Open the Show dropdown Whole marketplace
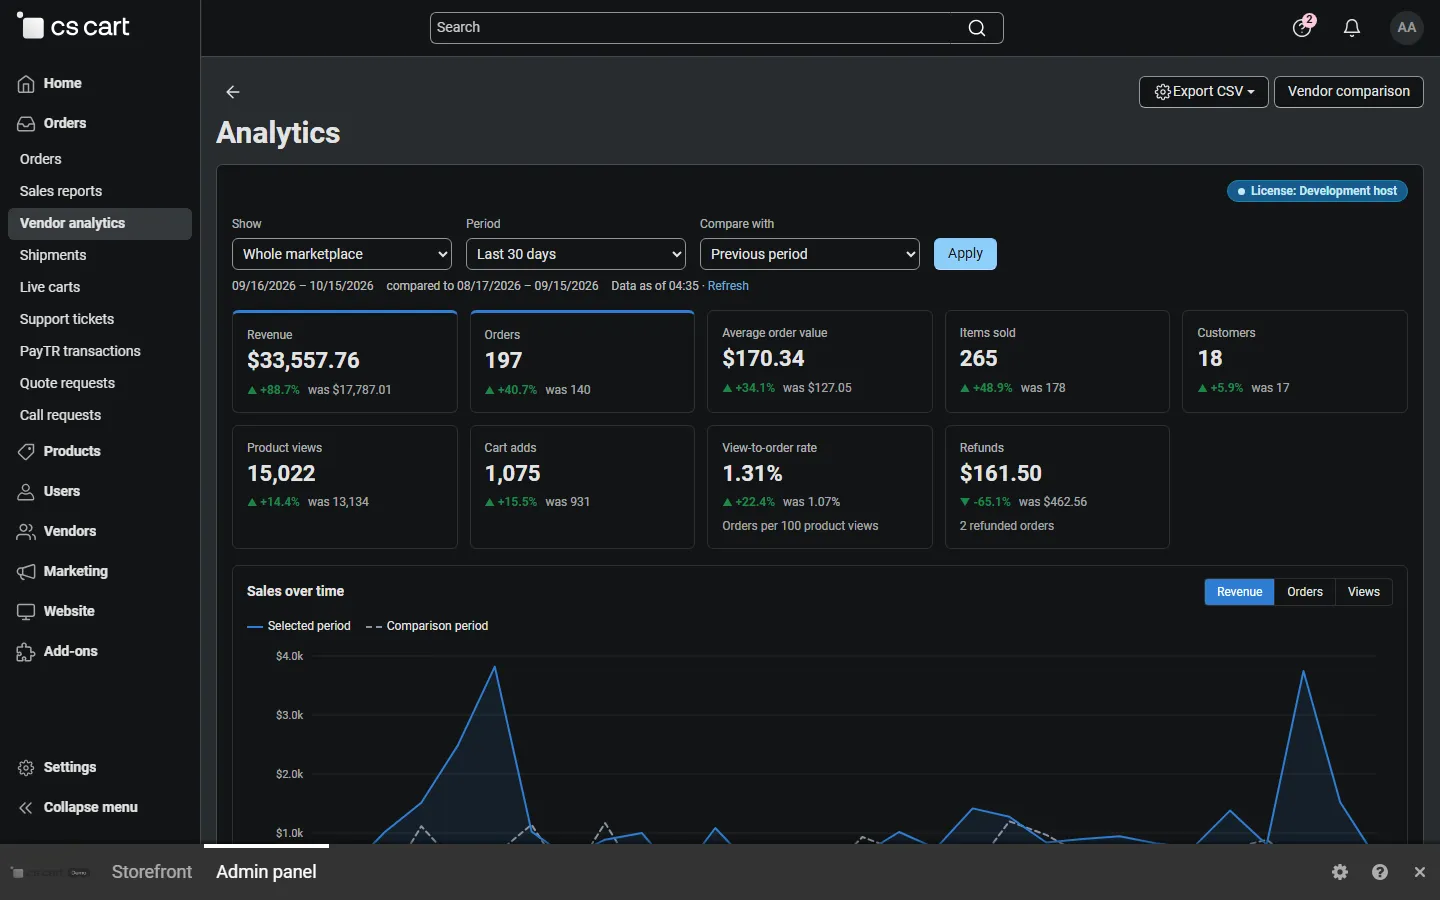The image size is (1440, 900). point(342,254)
